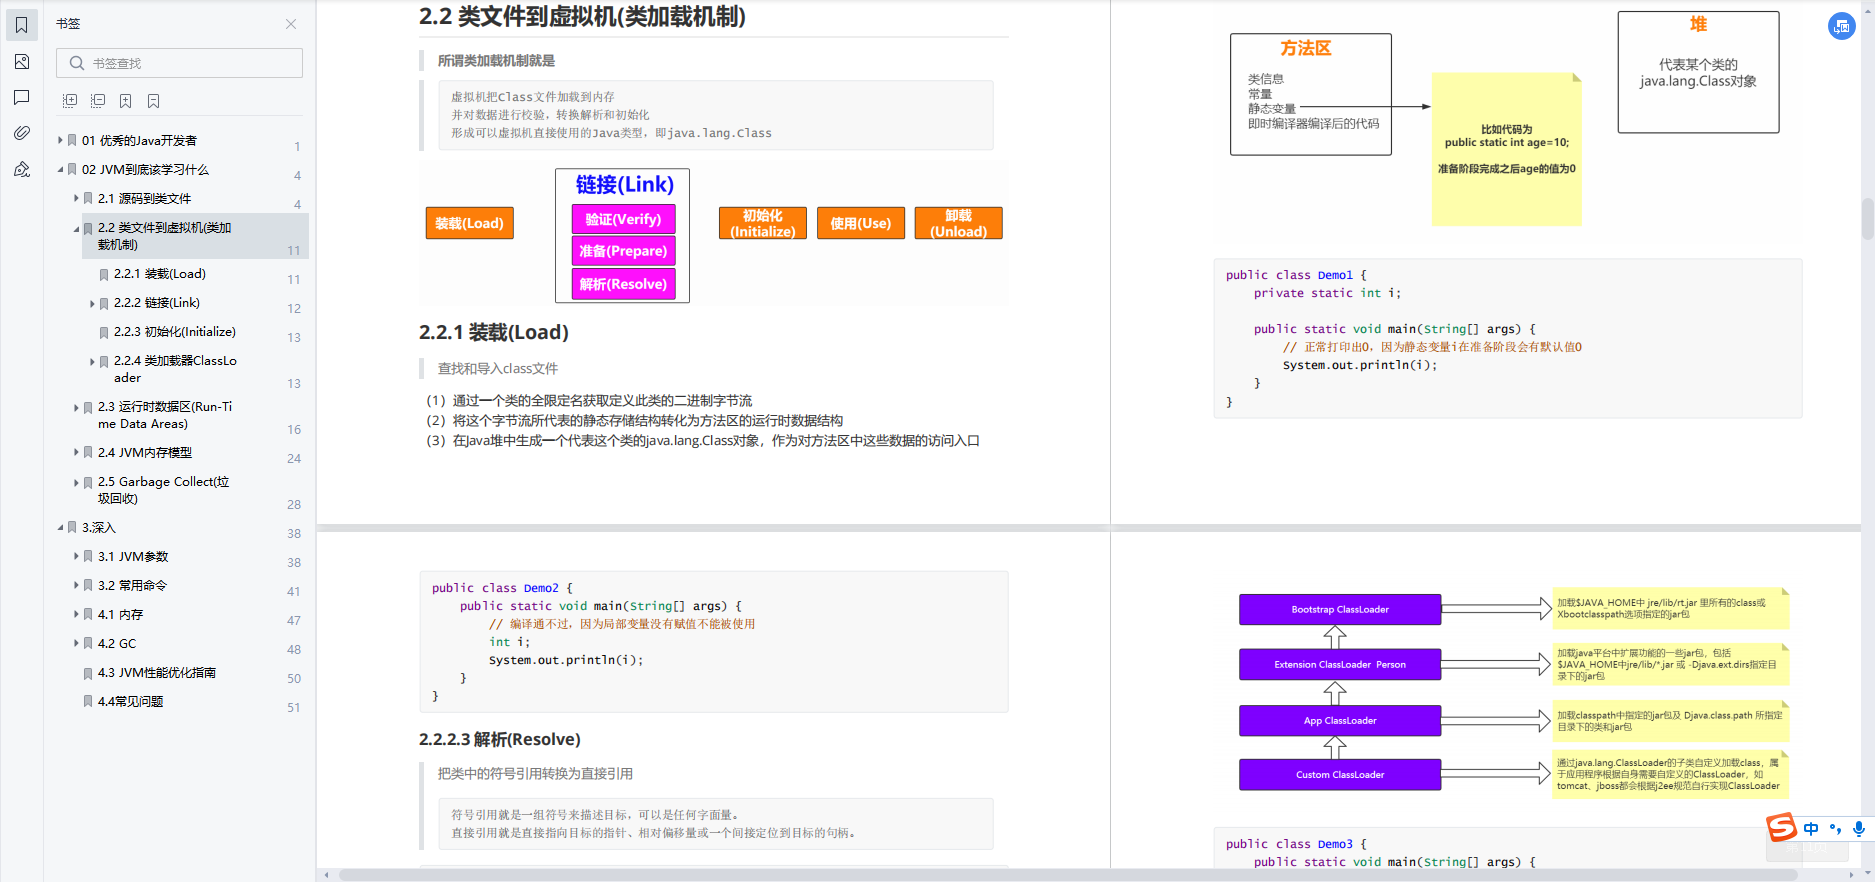Select bookmark 2.2.1 装载(Load)
Screen dimensions: 1875x882
coord(159,274)
